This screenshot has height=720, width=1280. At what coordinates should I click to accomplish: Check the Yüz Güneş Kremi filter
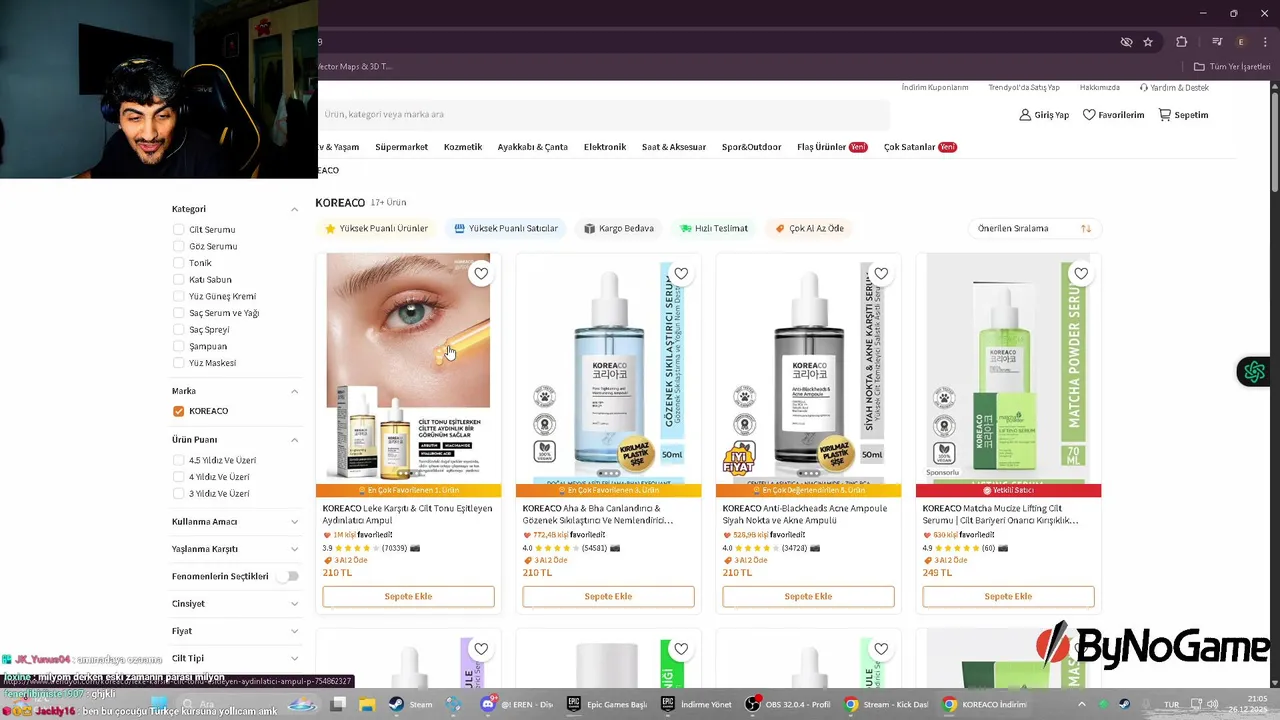[179, 296]
